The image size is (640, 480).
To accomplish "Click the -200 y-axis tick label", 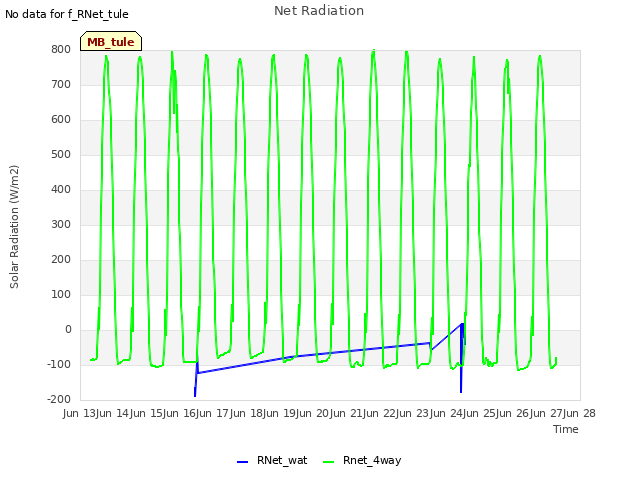I will tap(59, 399).
